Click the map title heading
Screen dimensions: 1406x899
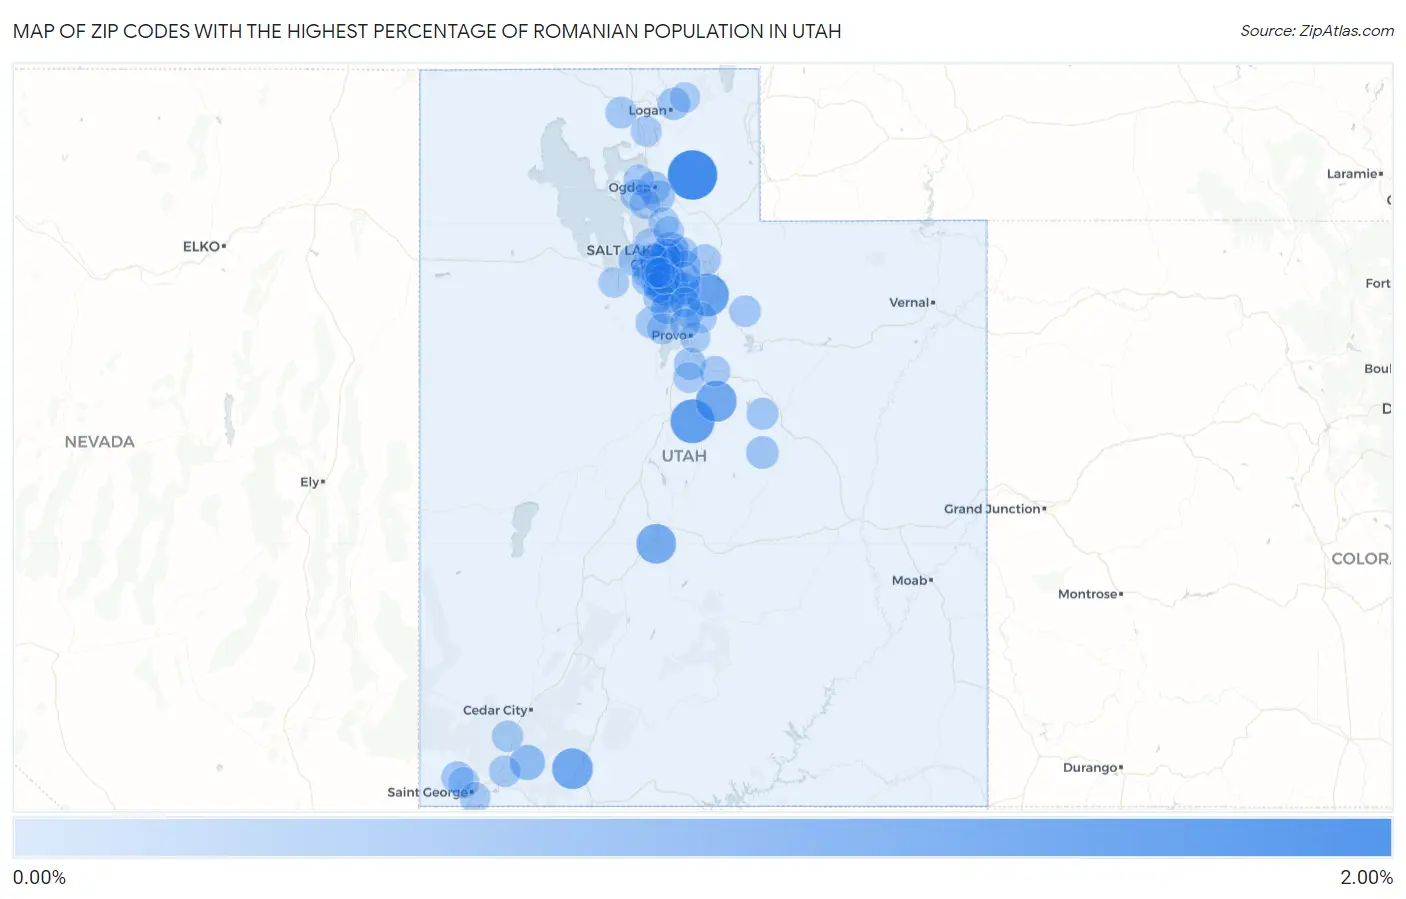pos(427,31)
